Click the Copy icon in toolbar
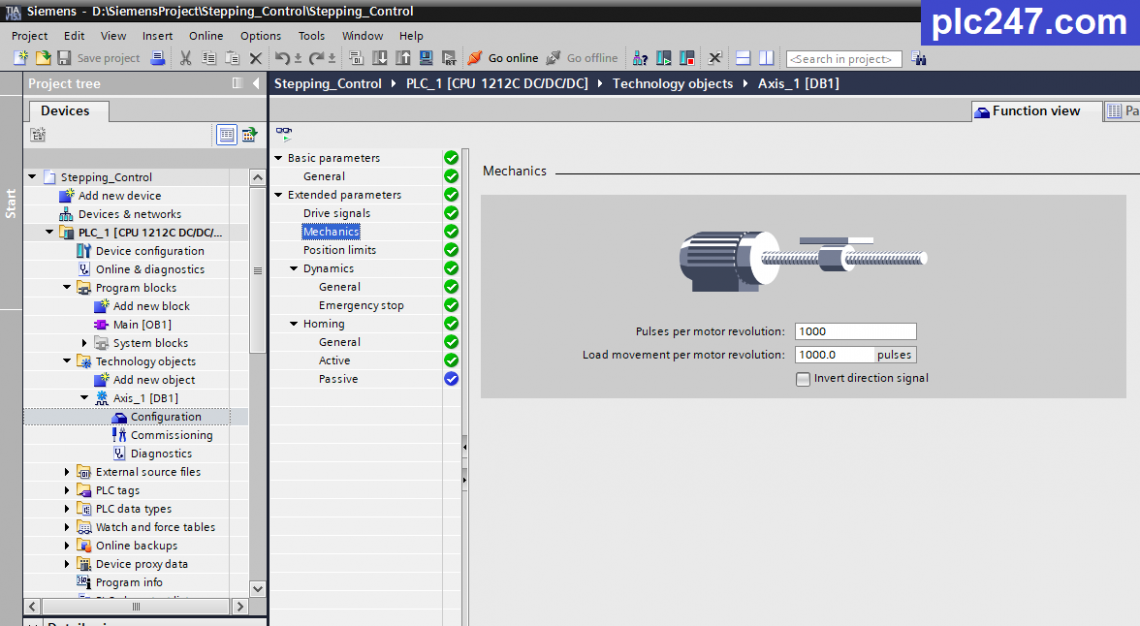Screen dimensions: 1140x626 coord(209,58)
